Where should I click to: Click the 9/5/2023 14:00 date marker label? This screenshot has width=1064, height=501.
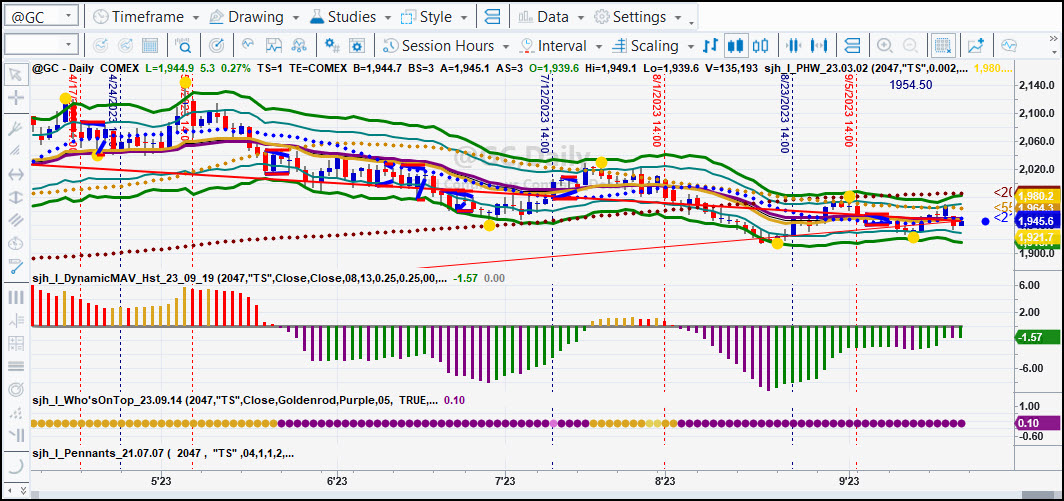click(848, 111)
